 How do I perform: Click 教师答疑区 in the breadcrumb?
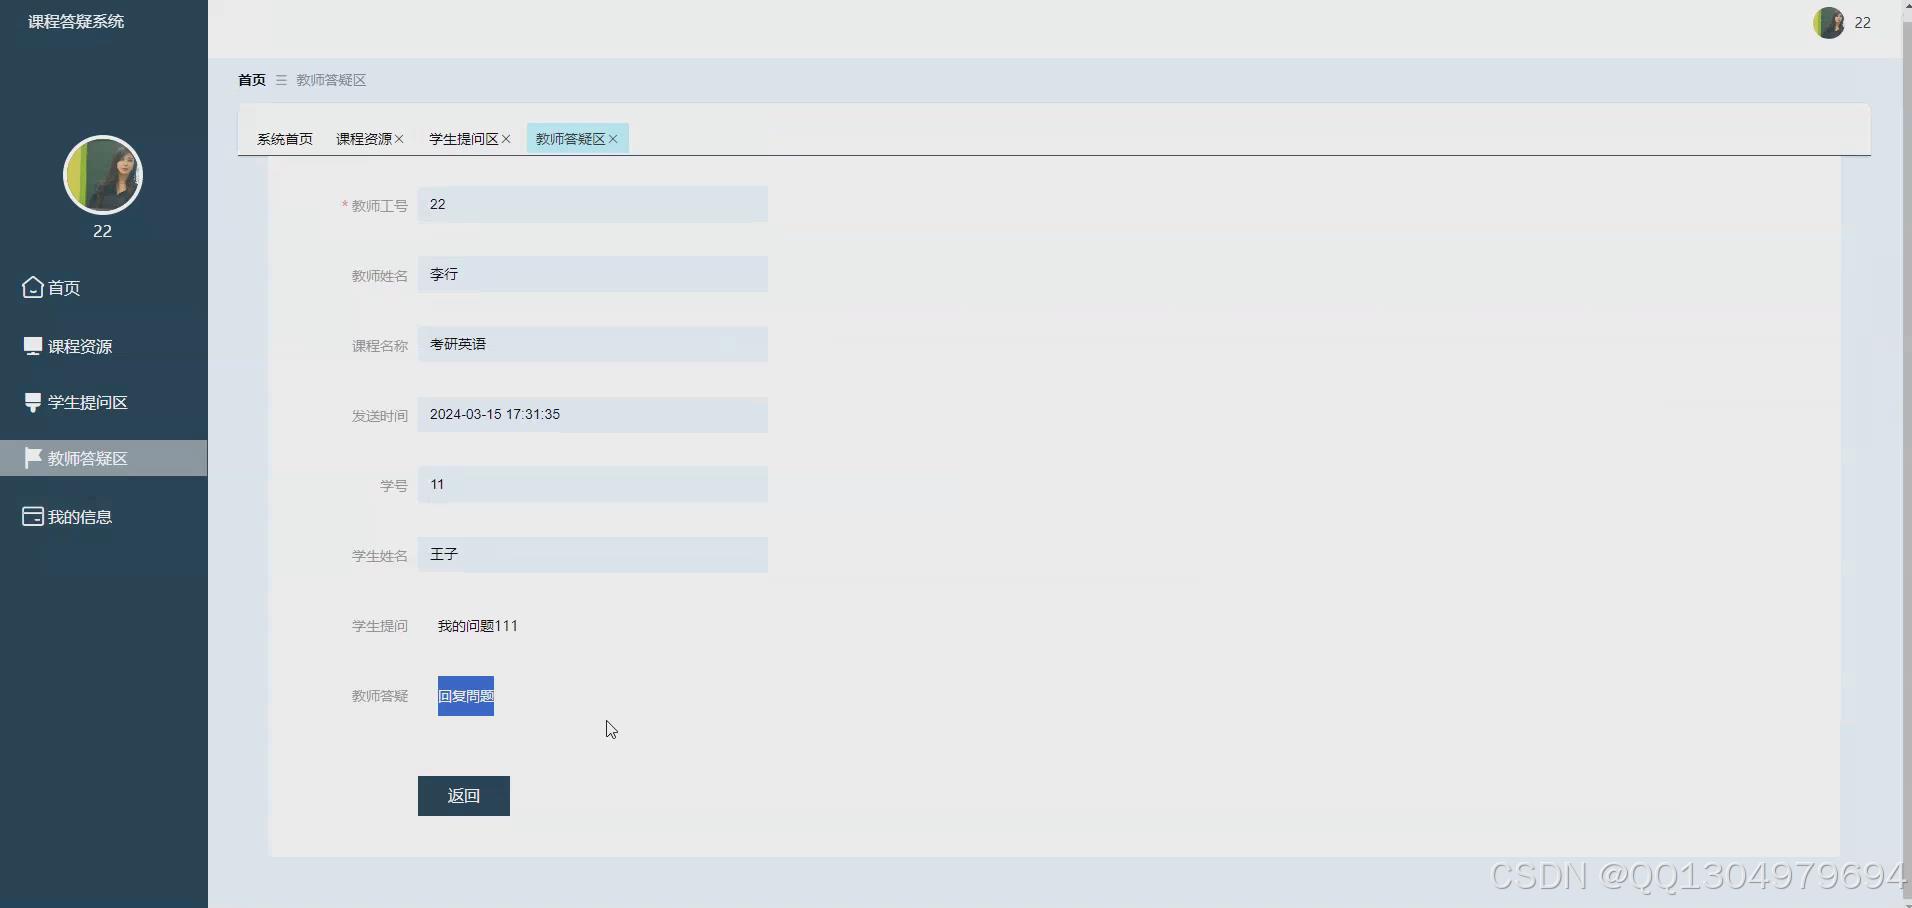331,80
